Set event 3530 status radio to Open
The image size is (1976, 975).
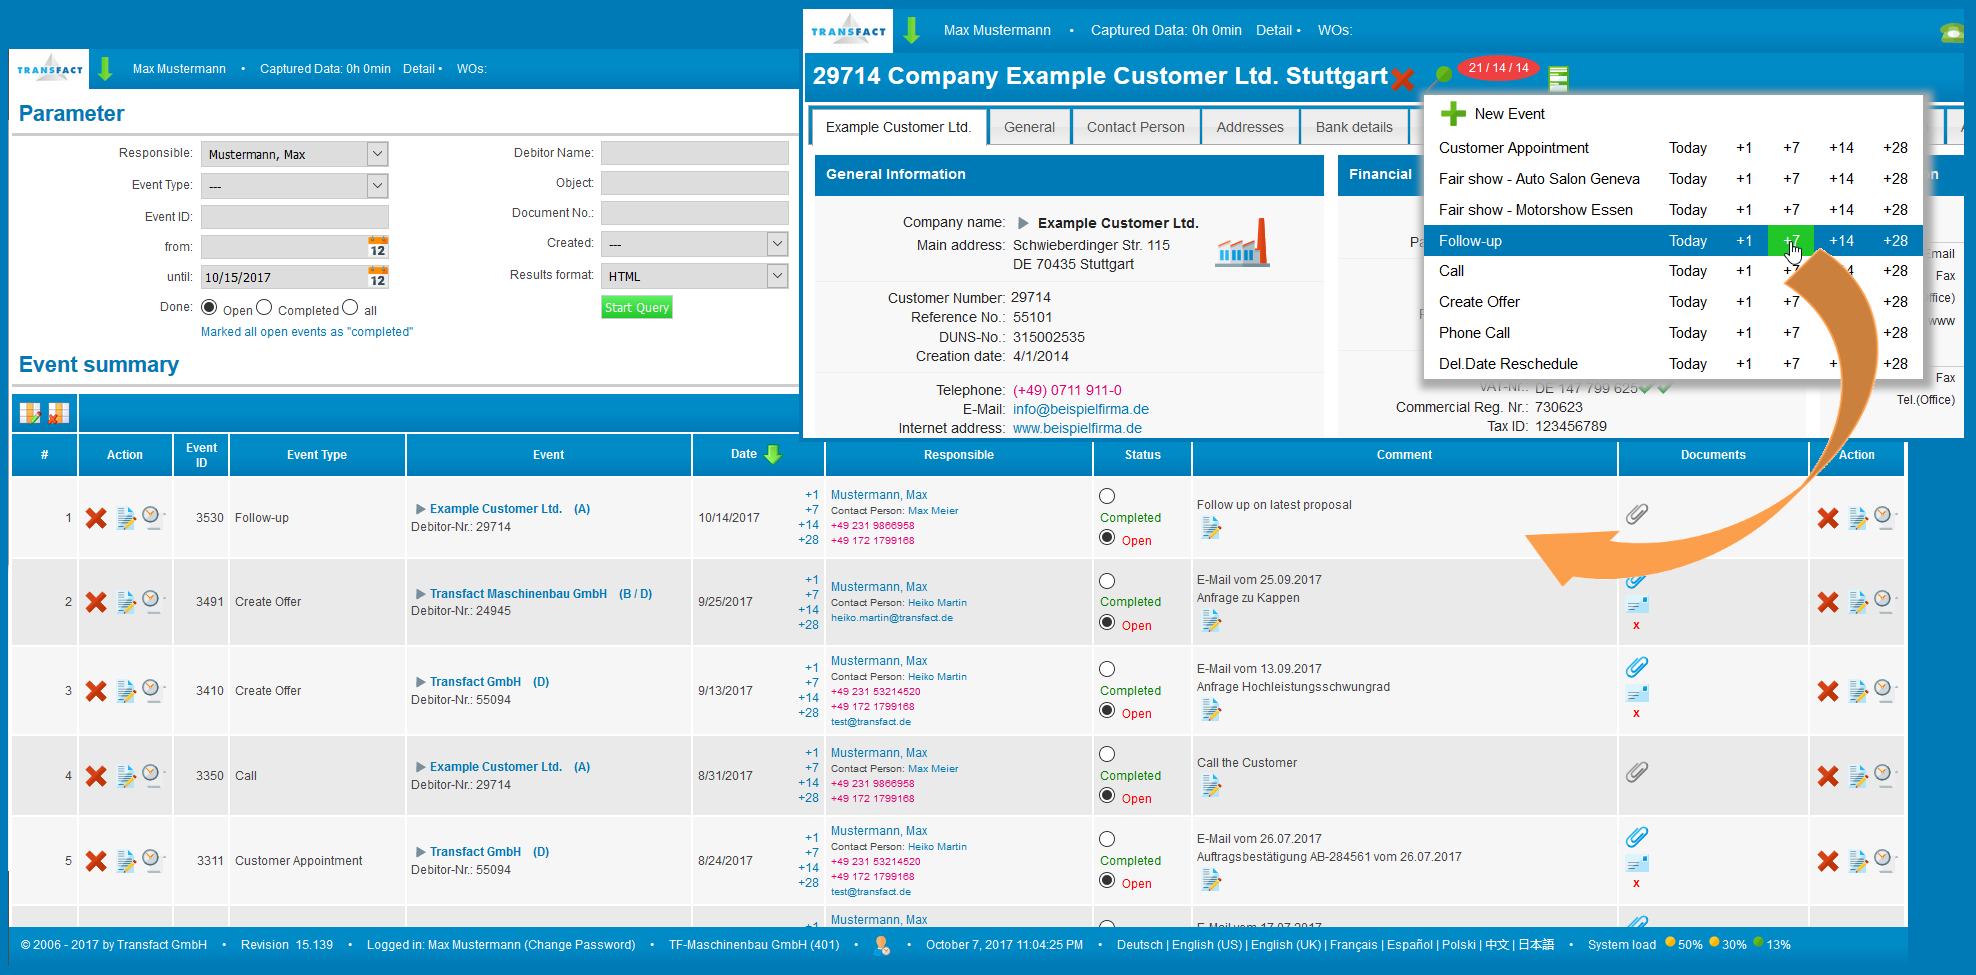click(1107, 537)
